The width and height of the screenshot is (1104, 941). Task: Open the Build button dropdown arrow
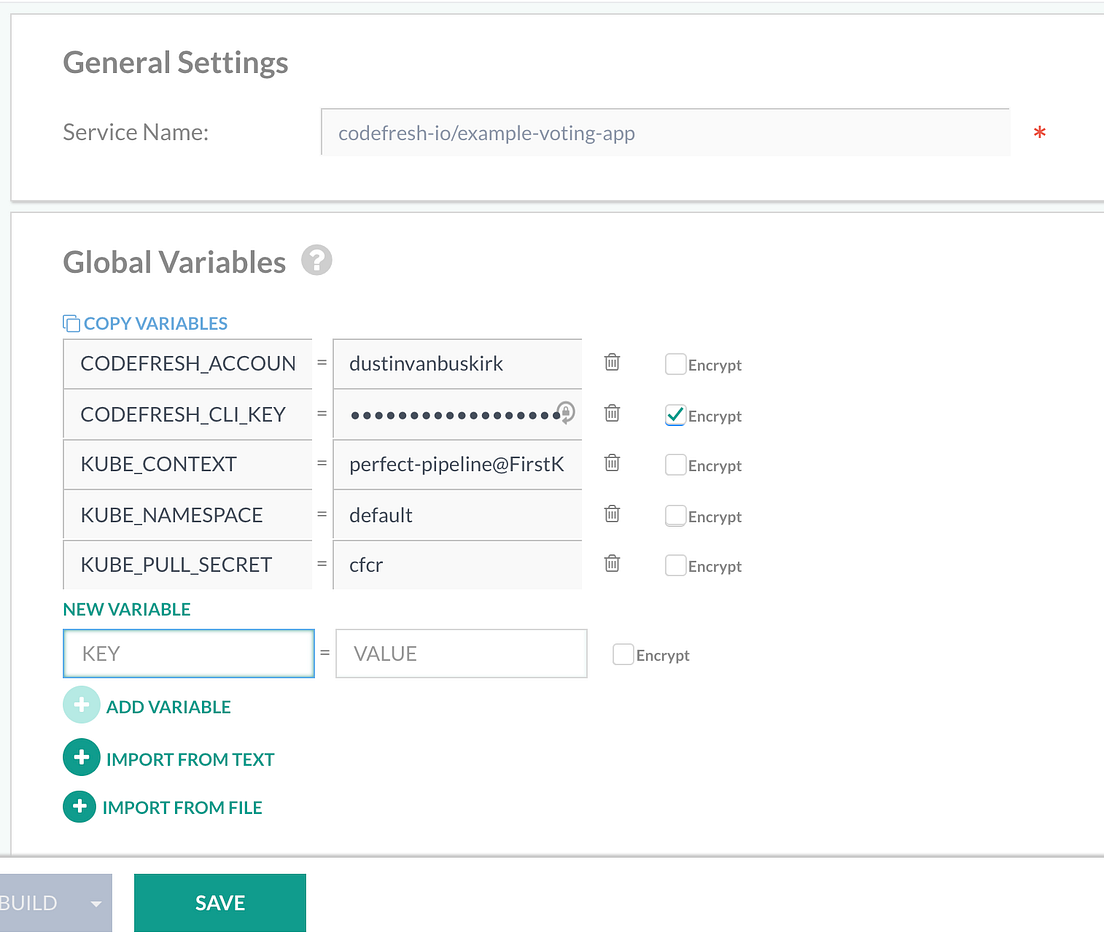96,903
